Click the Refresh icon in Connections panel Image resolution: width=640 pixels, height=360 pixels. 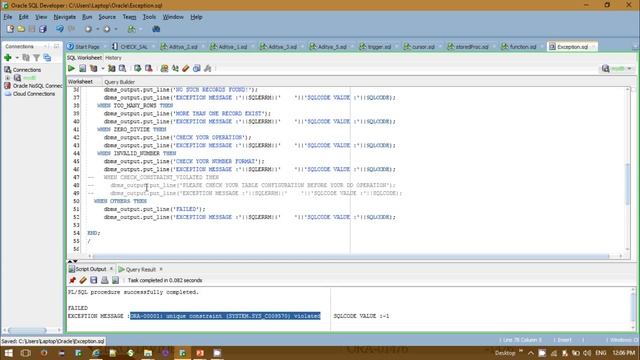pyautogui.click(x=26, y=58)
